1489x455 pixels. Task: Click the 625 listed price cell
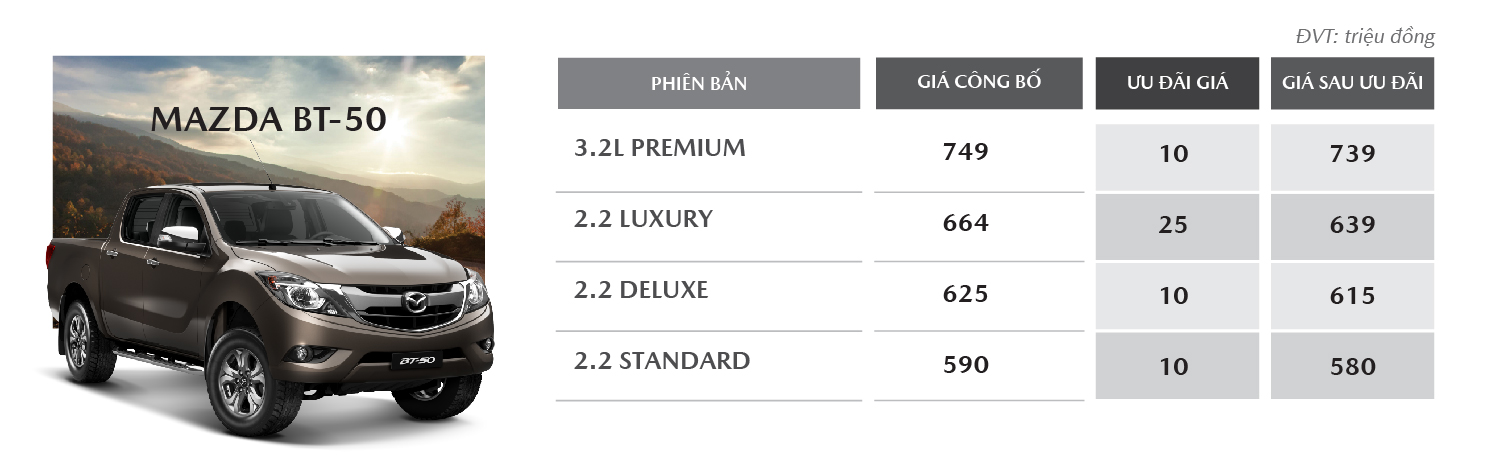point(965,295)
